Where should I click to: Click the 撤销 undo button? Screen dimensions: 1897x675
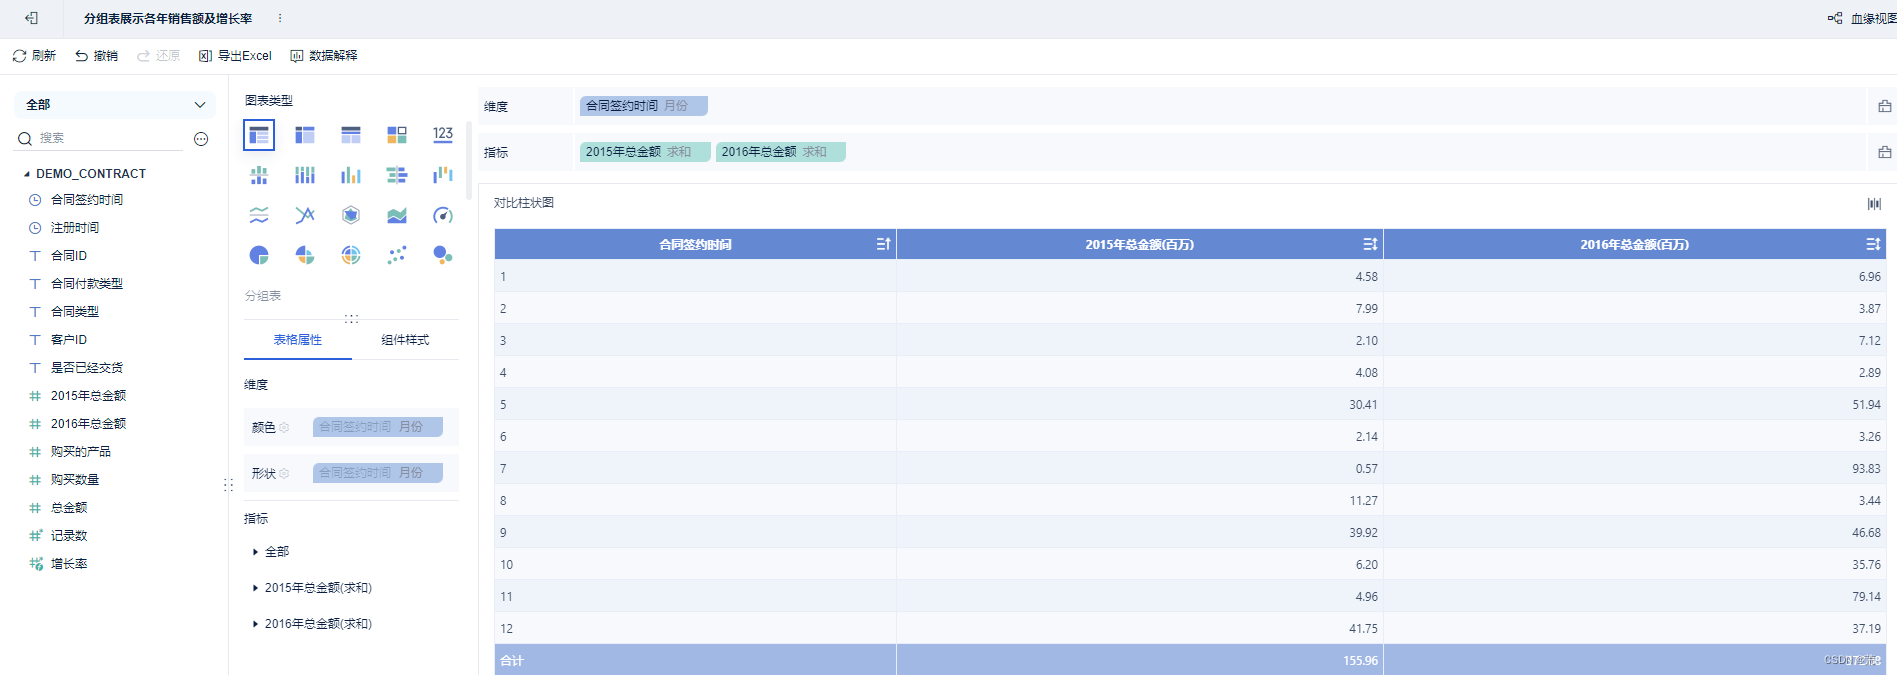[x=96, y=56]
